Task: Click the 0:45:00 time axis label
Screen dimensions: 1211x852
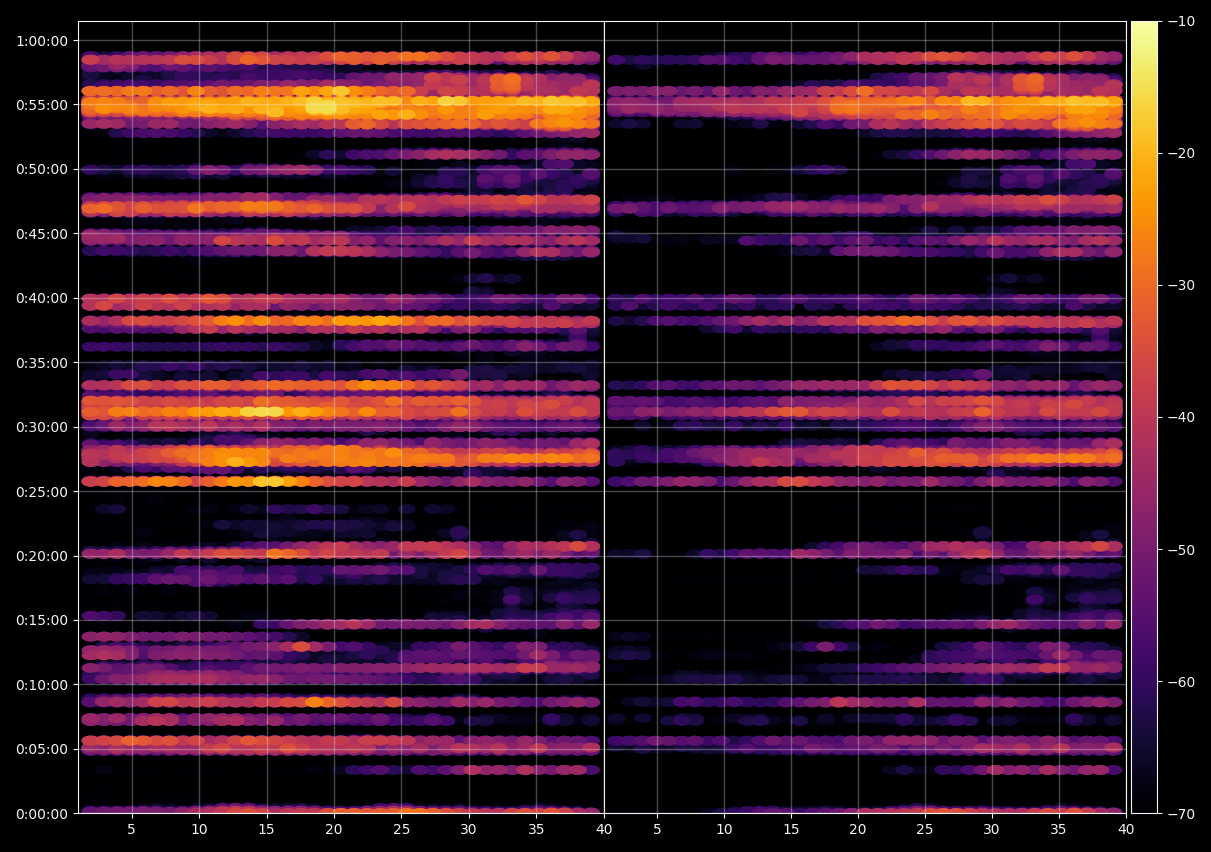Action: click(41, 234)
